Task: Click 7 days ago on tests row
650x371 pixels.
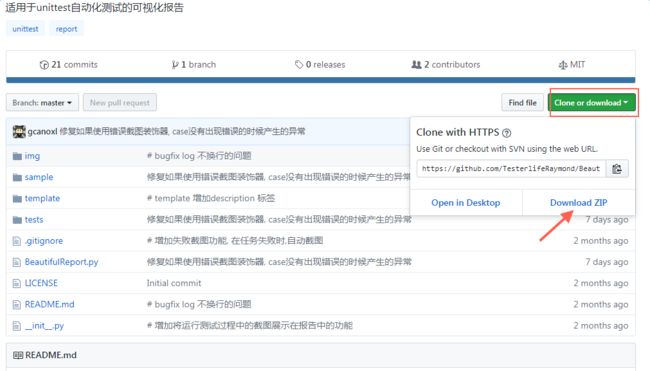Action: click(606, 220)
